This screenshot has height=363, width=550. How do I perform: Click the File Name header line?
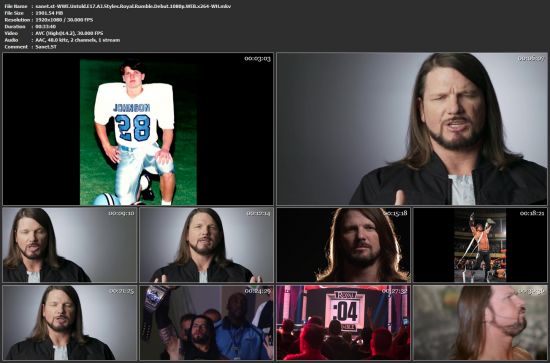[x=118, y=6]
